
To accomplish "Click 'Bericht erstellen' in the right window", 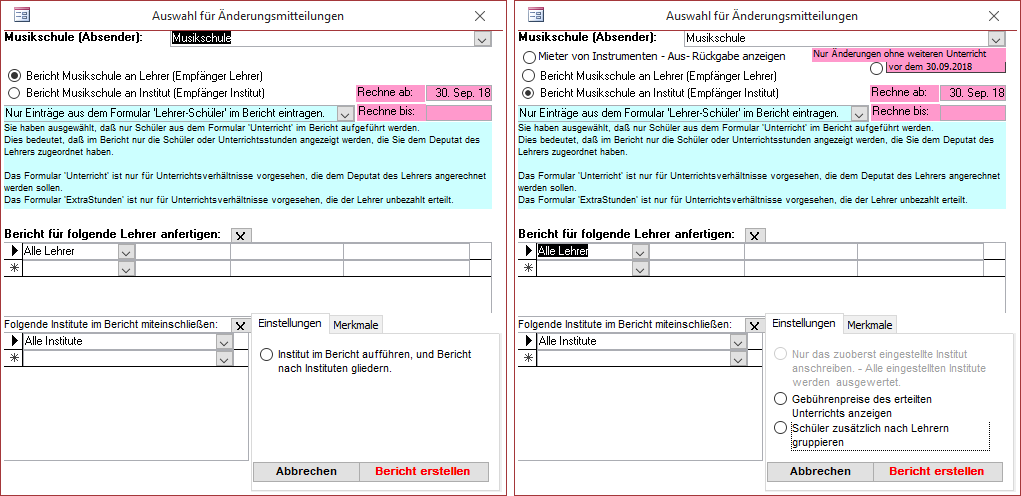I will pos(937,471).
